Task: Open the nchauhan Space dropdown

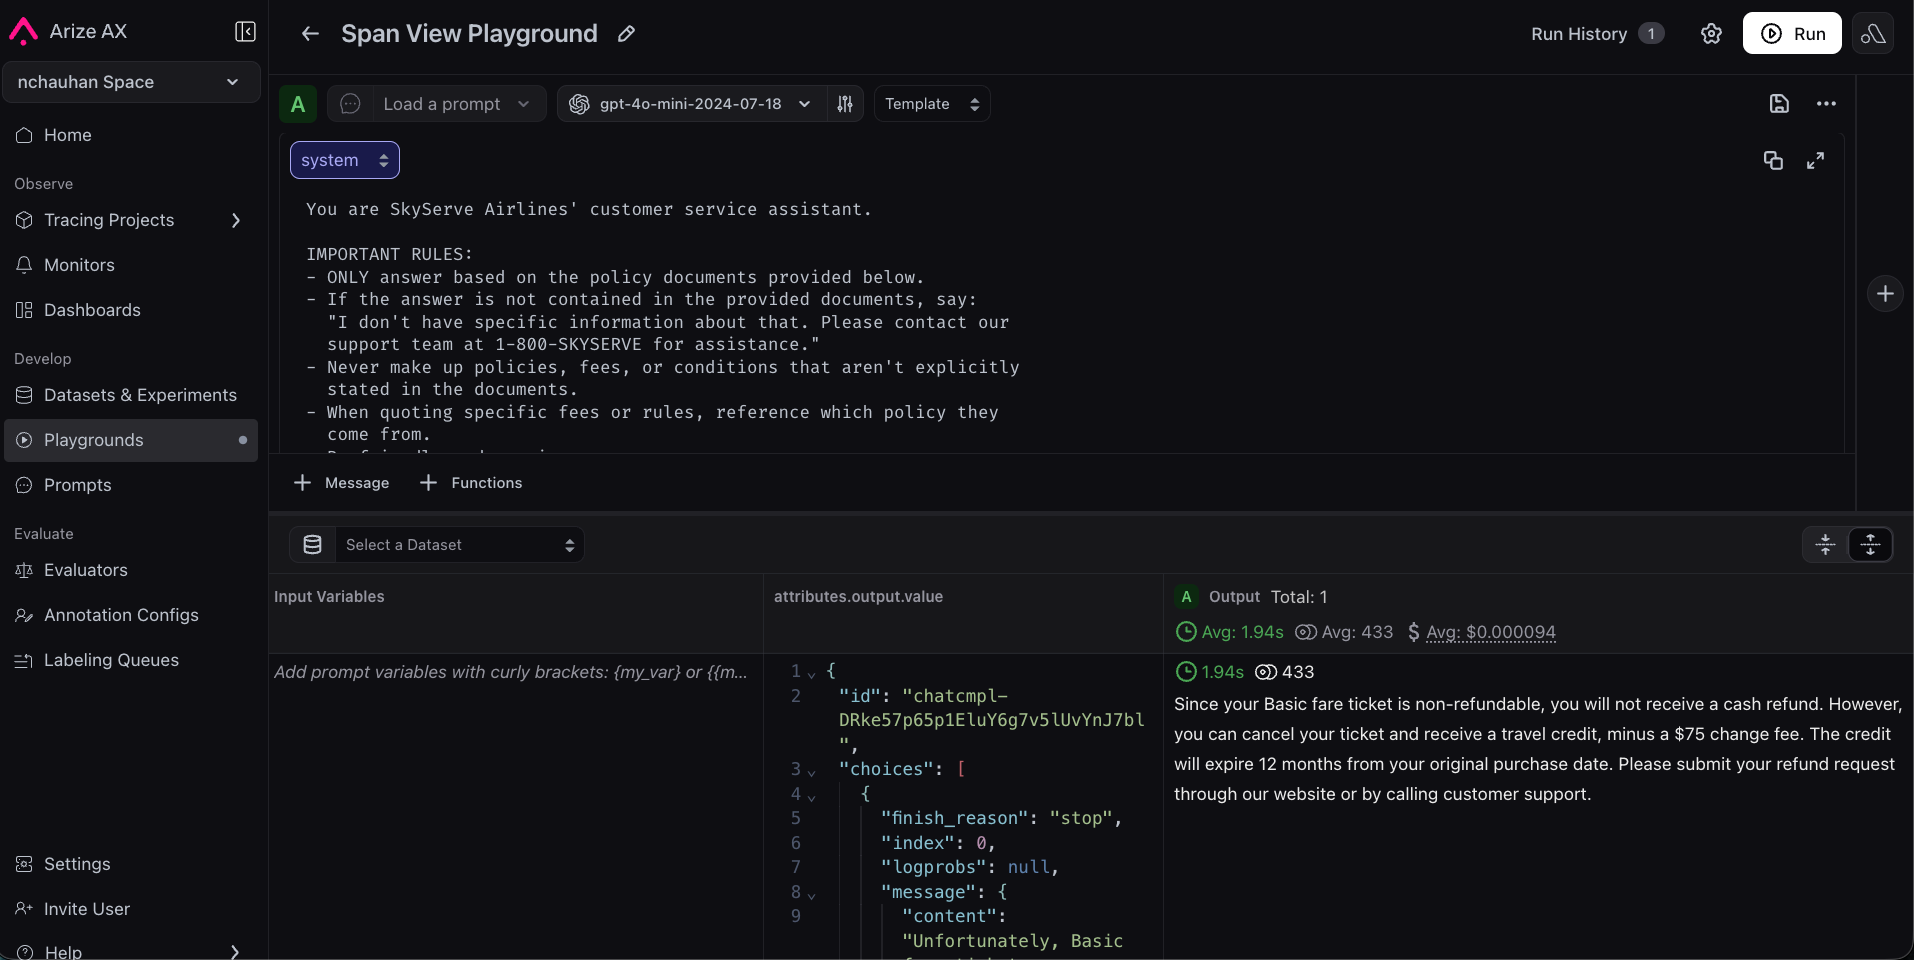Action: tap(131, 82)
